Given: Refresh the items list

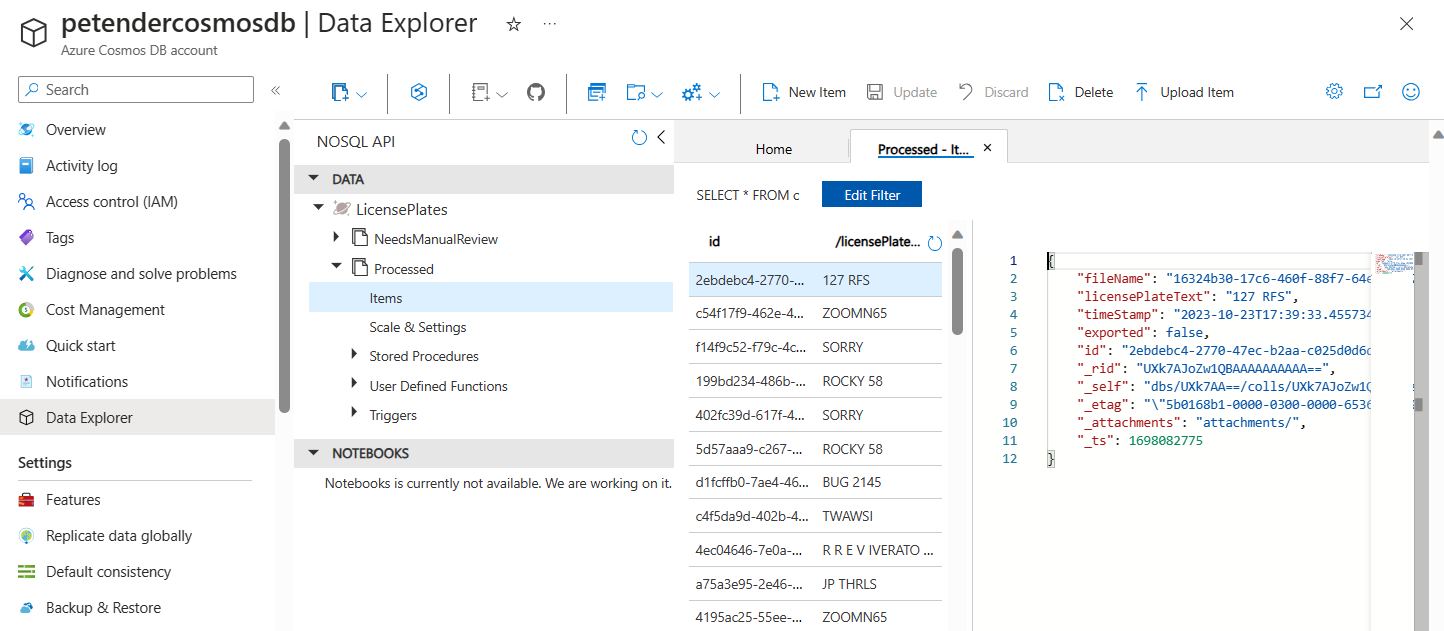Looking at the screenshot, I should pyautogui.click(x=935, y=243).
